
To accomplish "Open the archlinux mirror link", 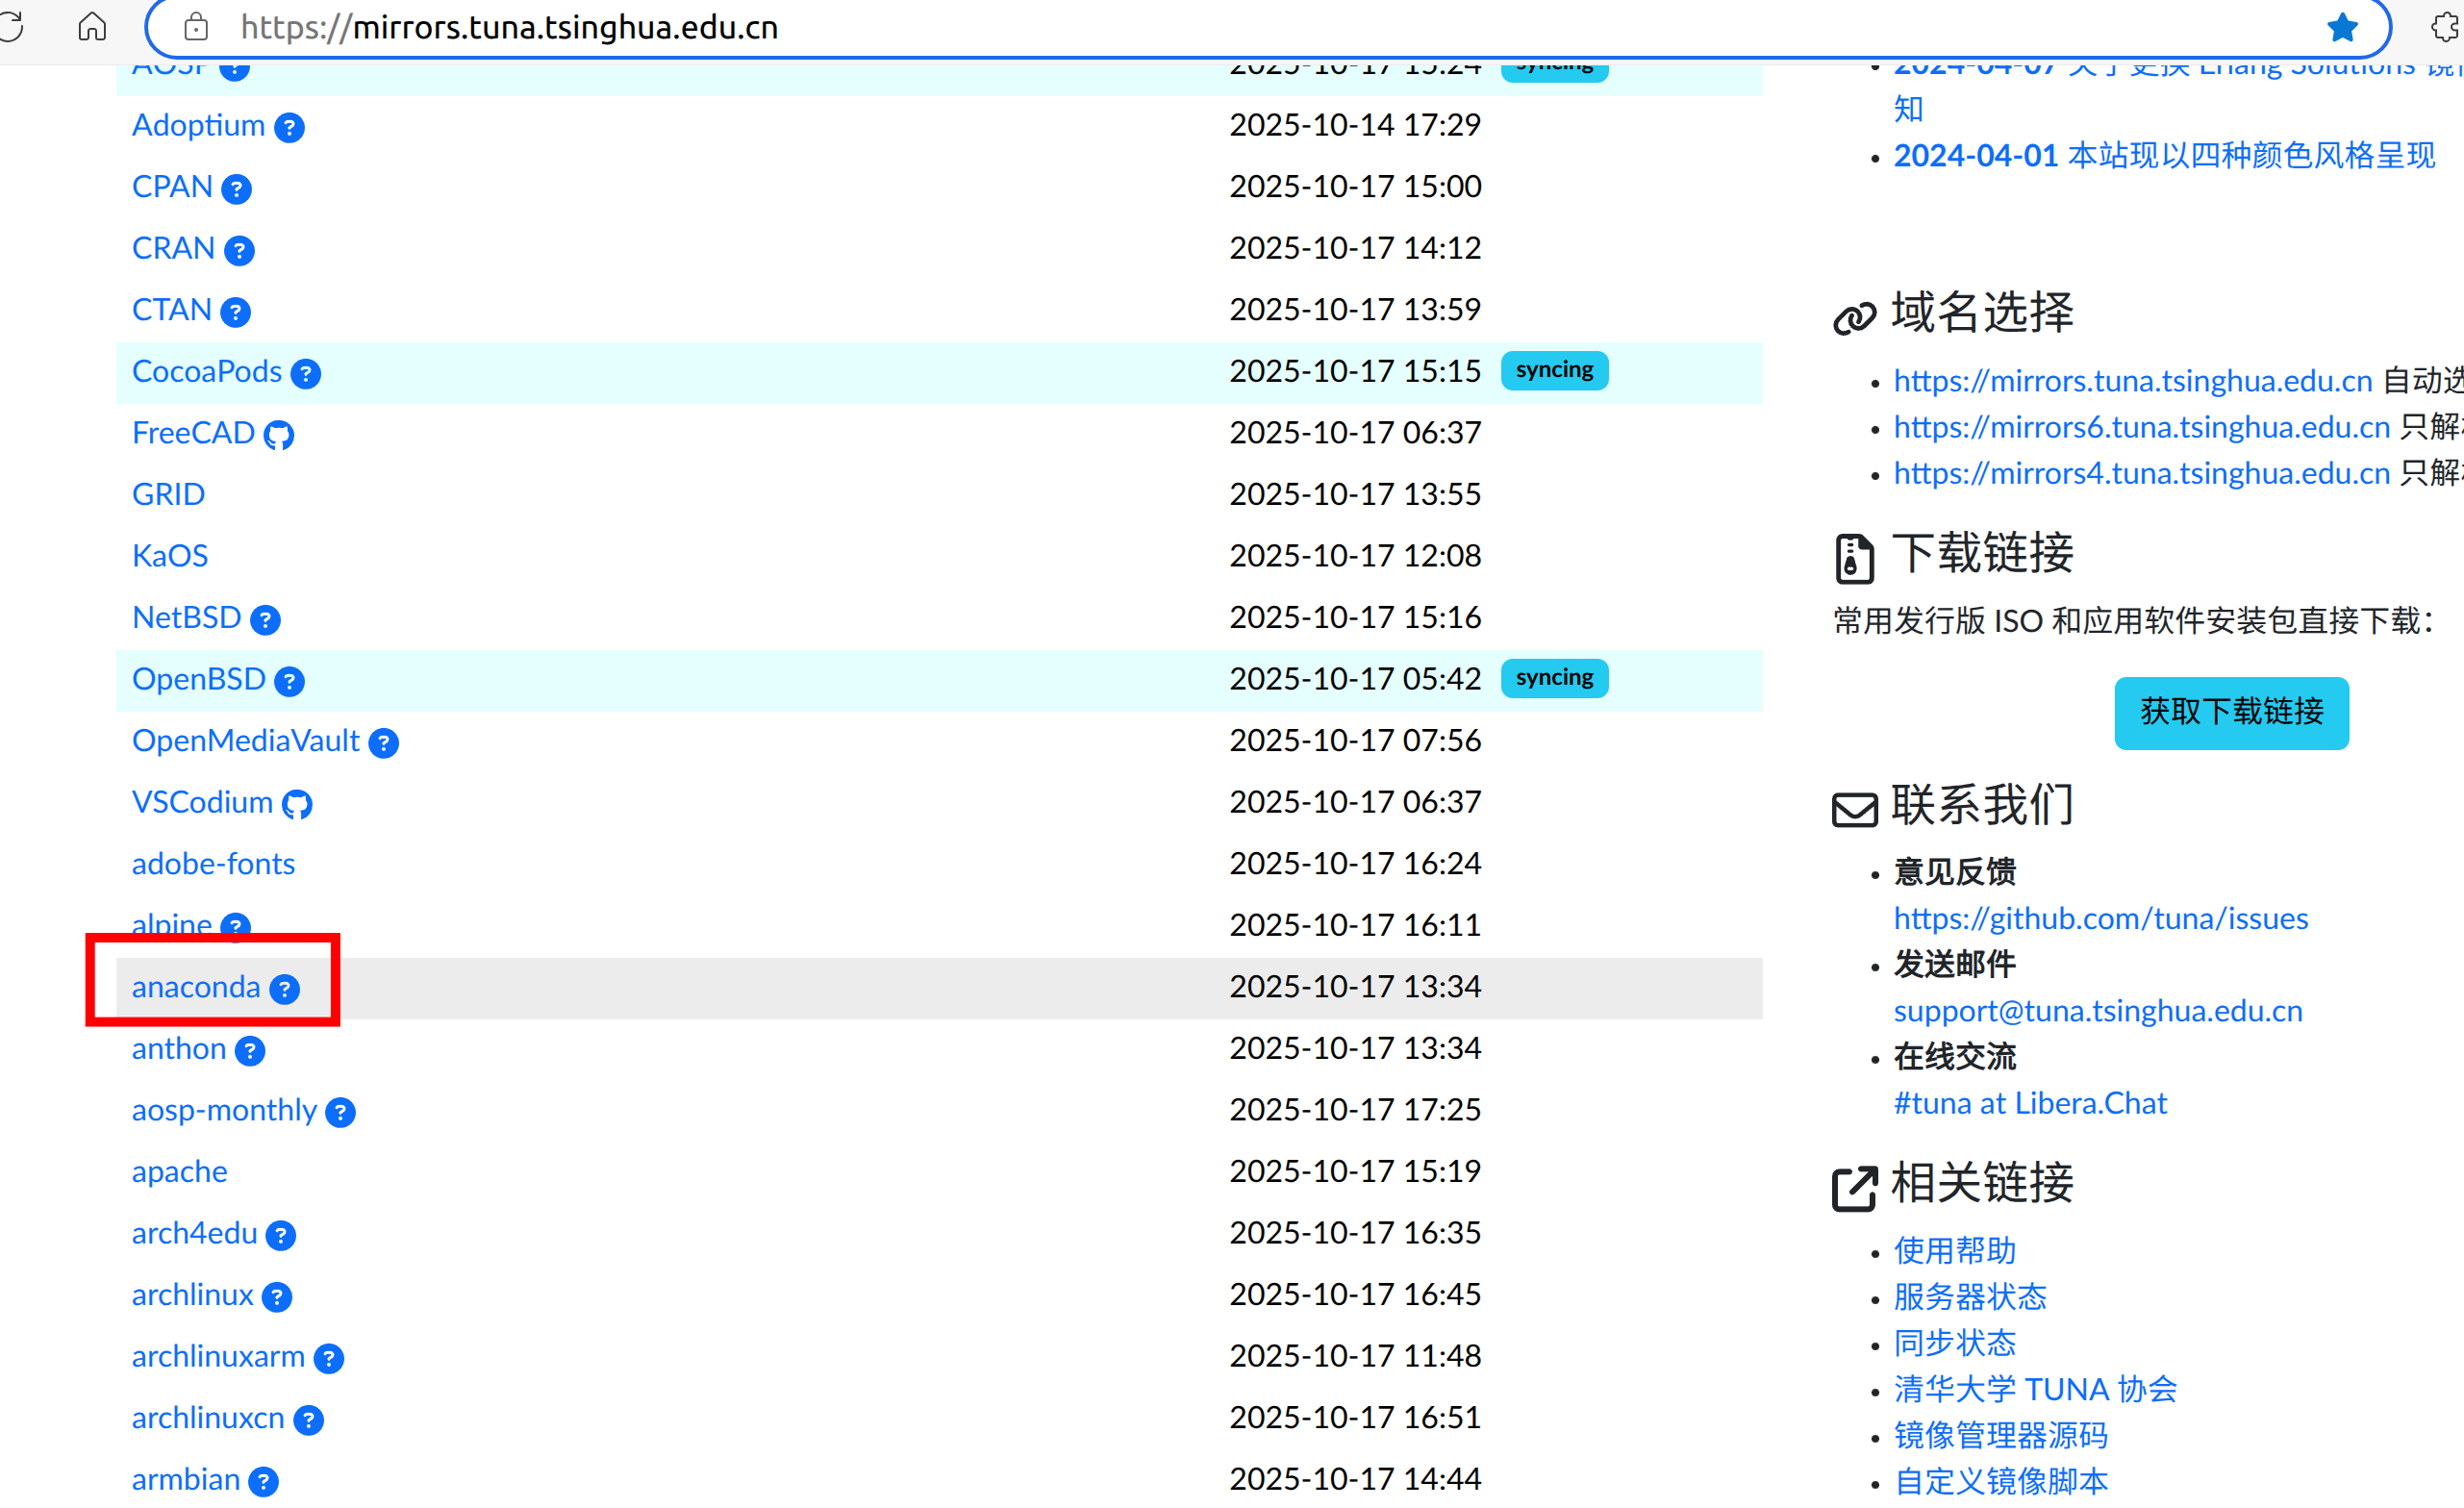I will click(x=192, y=1295).
